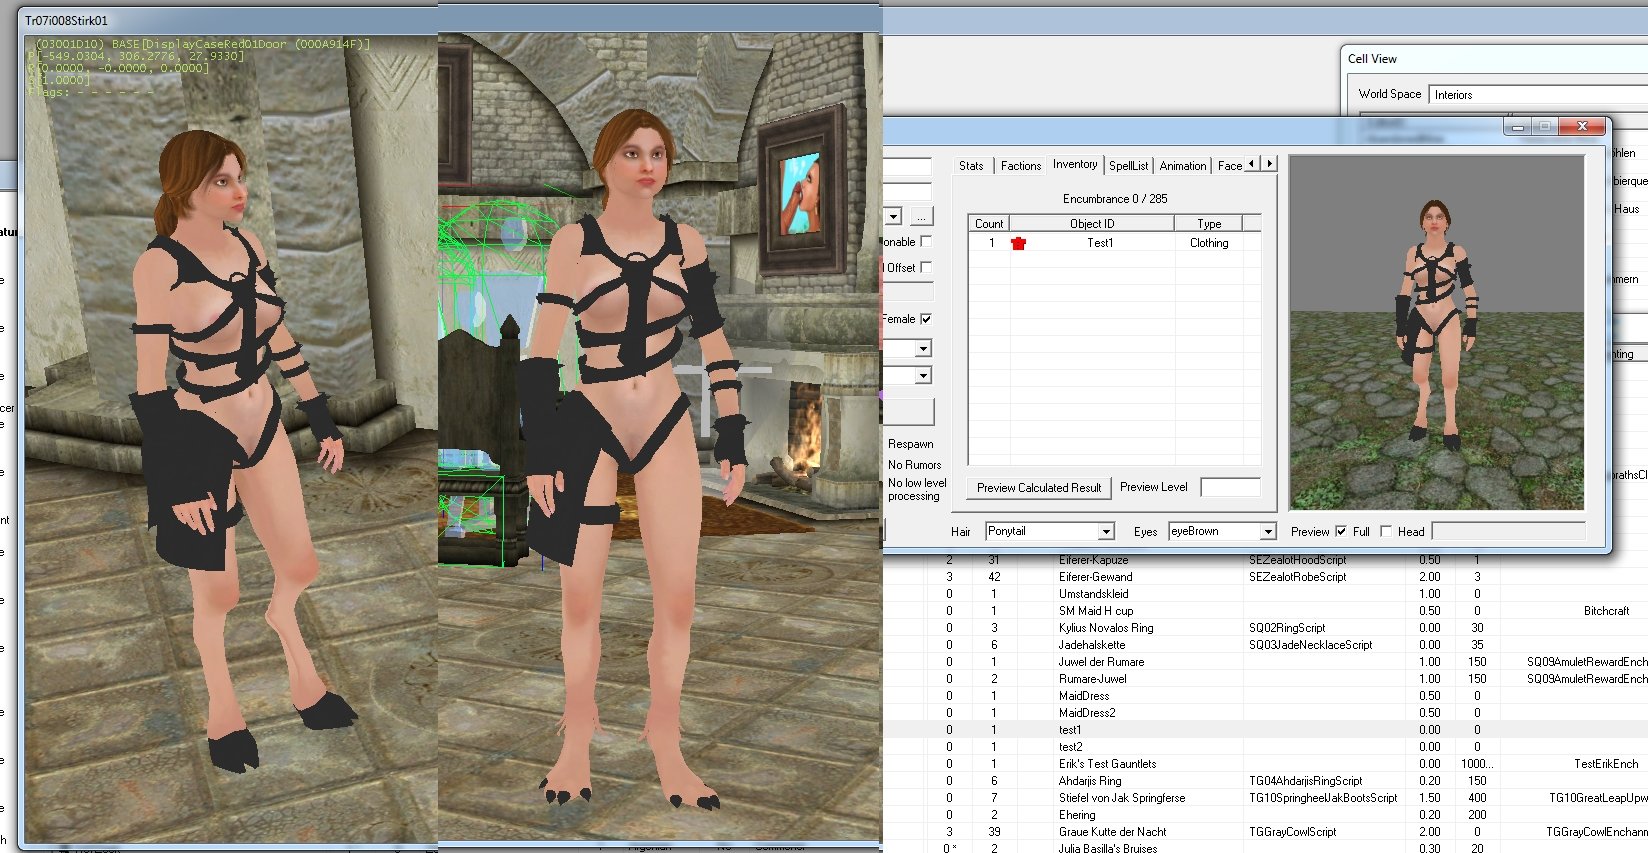The height and width of the screenshot is (853, 1648).
Task: Switch to the Inventory tab
Action: coord(1075,164)
